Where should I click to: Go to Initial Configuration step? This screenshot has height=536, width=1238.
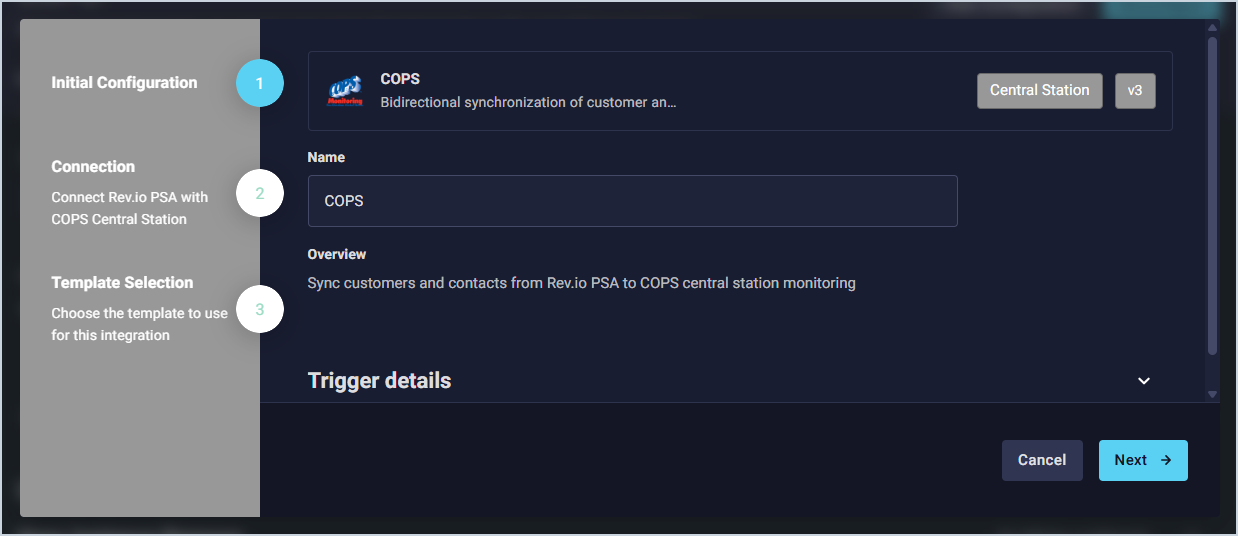tap(124, 83)
